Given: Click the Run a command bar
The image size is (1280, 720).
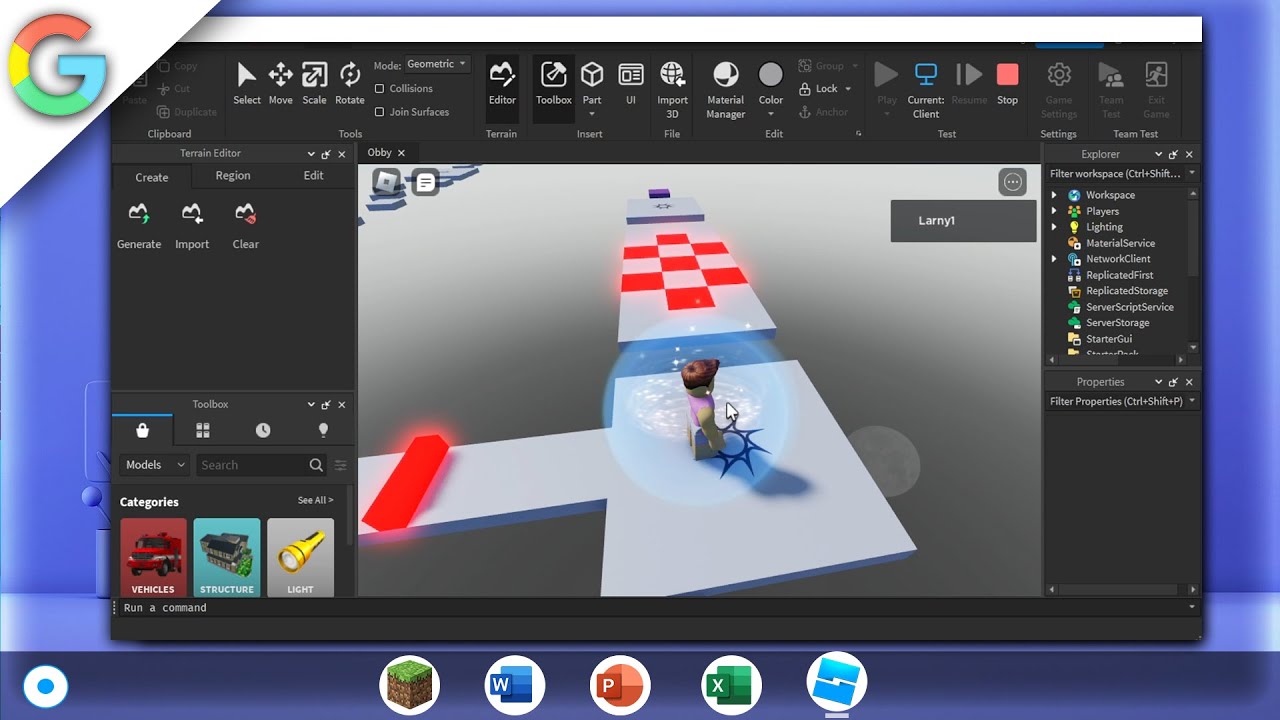Looking at the screenshot, I should coord(655,607).
